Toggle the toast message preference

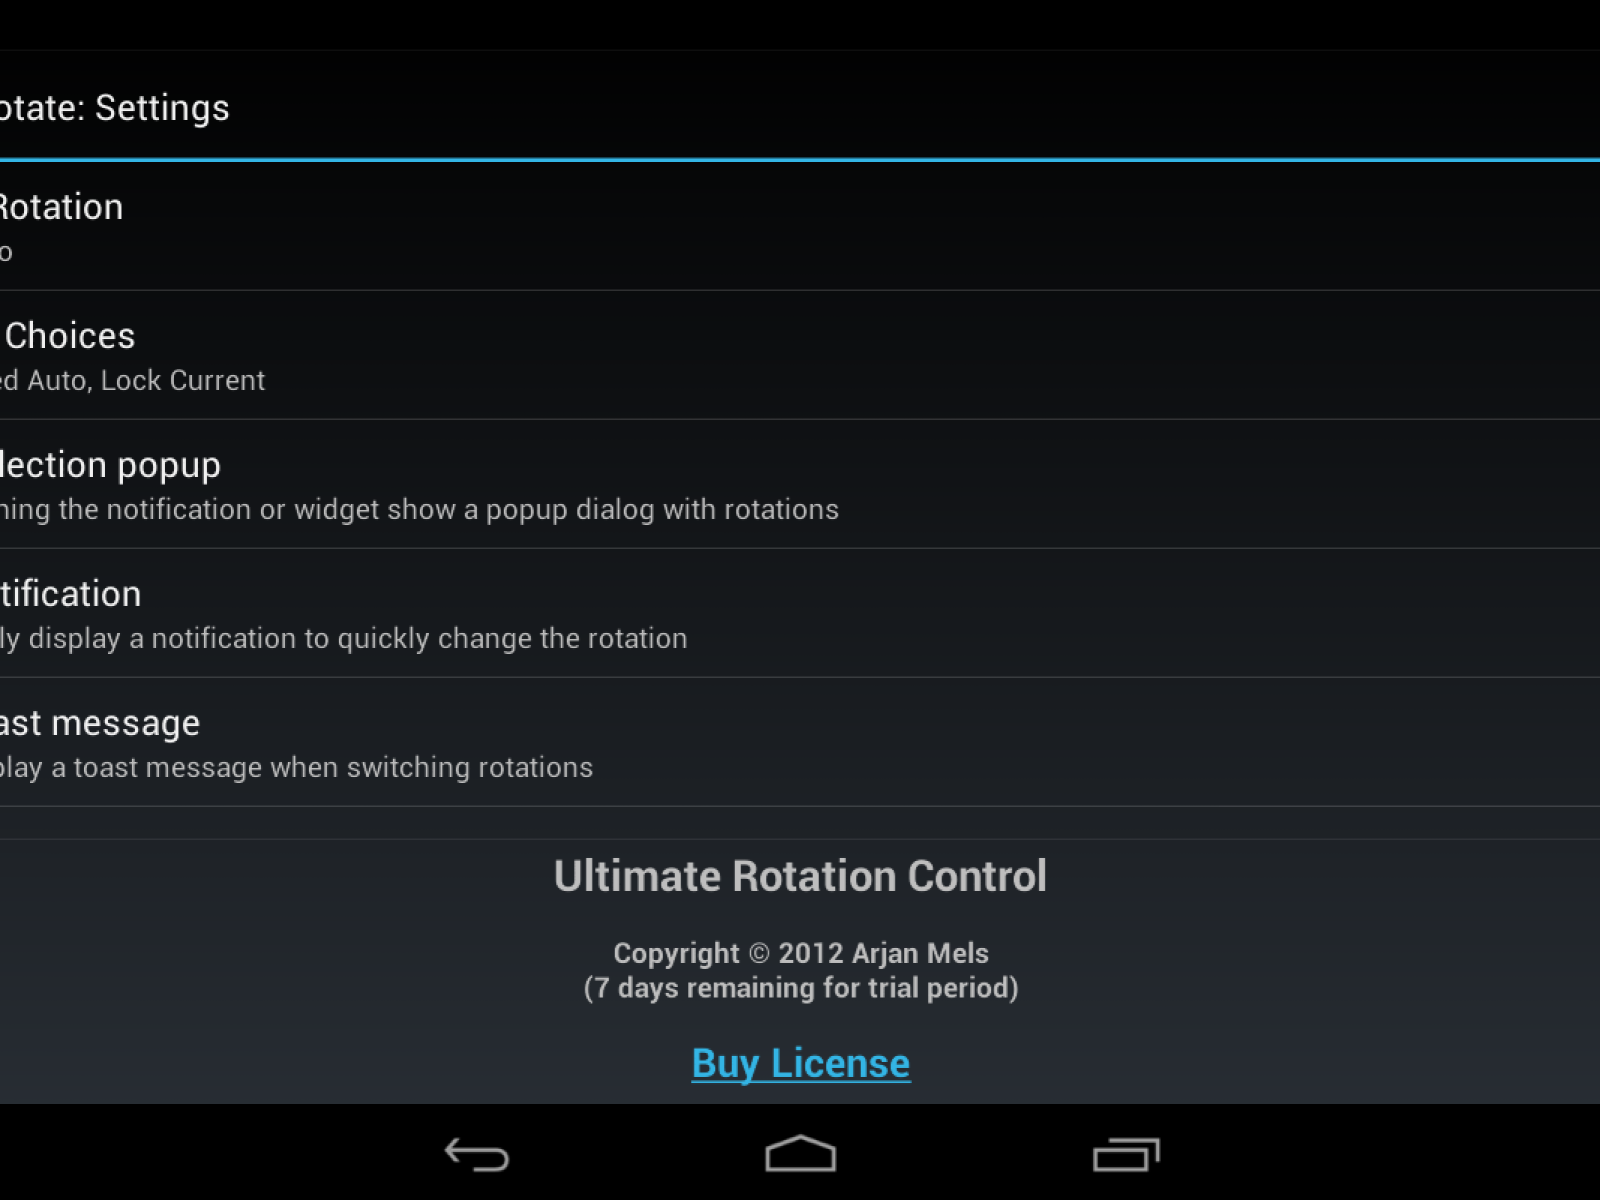point(800,742)
